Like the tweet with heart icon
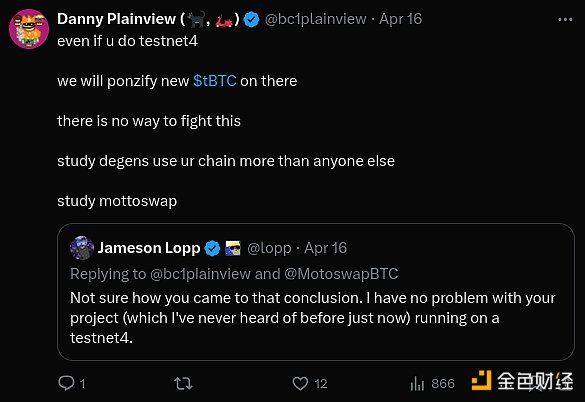 (300, 383)
